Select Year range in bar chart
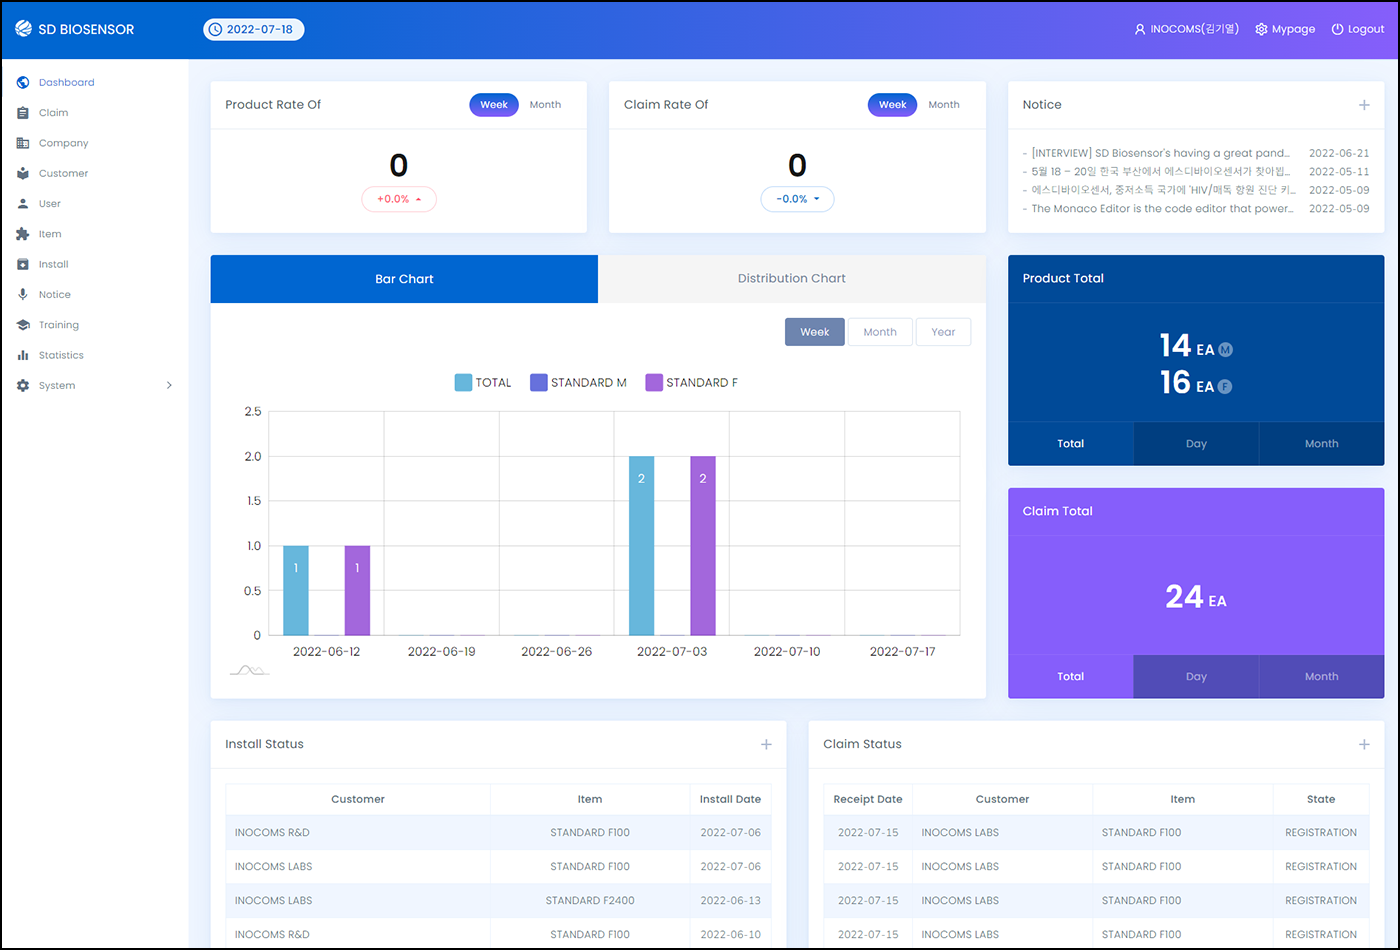The height and width of the screenshot is (950, 1400). pyautogui.click(x=943, y=332)
